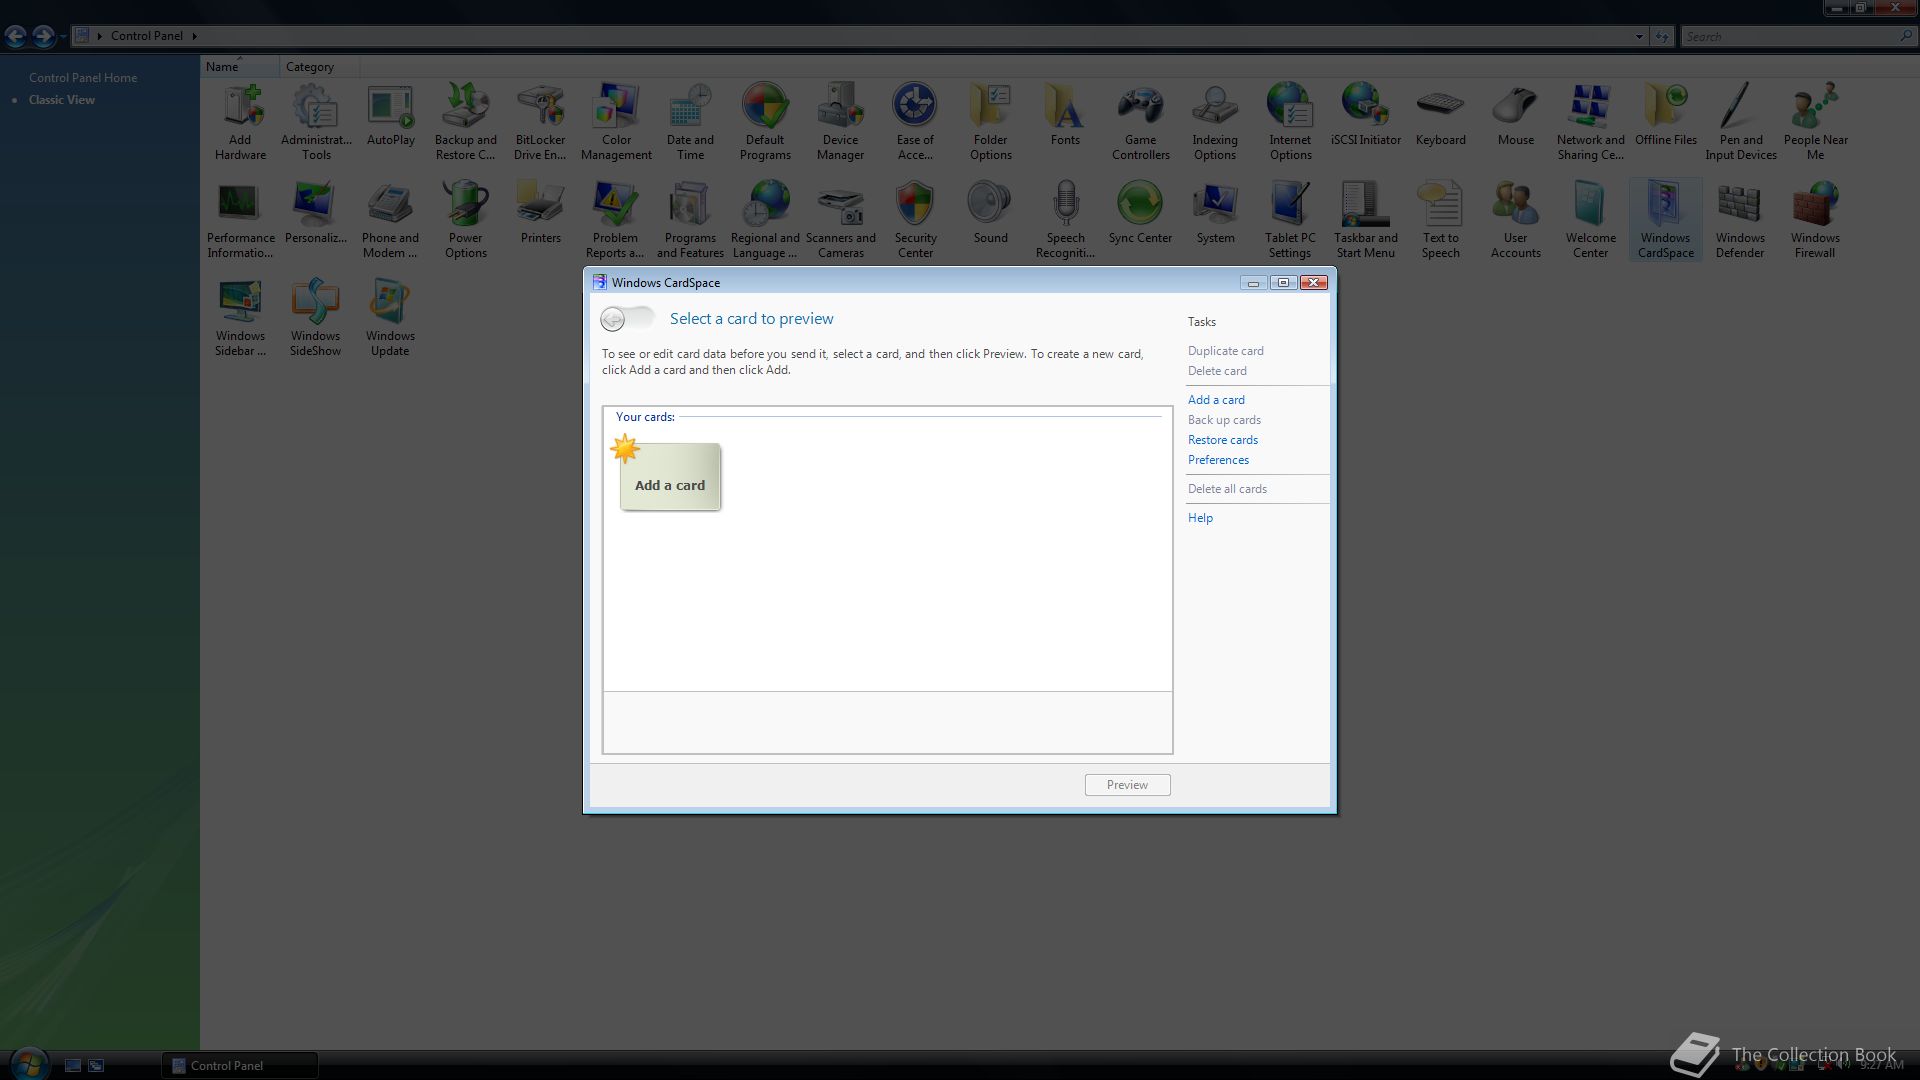The height and width of the screenshot is (1080, 1920).
Task: Open CardSpace Preferences link
Action: pos(1218,460)
